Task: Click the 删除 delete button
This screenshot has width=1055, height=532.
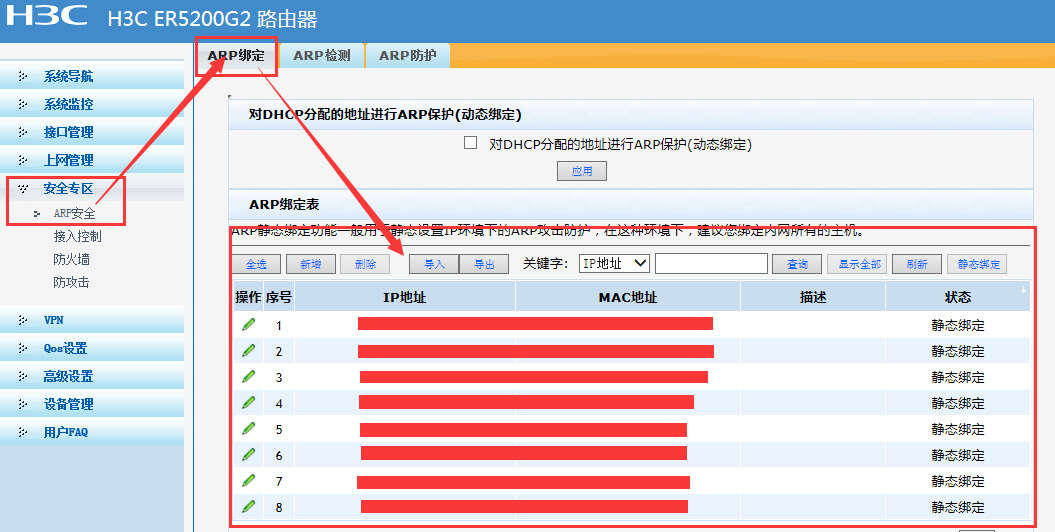Action: point(365,264)
